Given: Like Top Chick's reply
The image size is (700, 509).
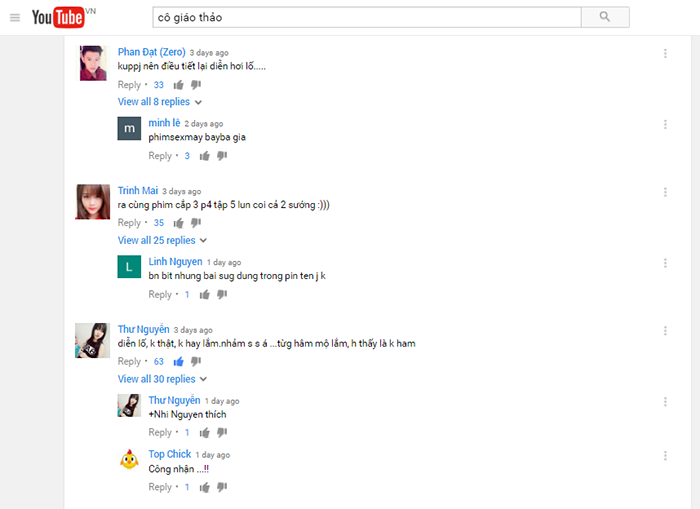Looking at the screenshot, I should pos(204,487).
